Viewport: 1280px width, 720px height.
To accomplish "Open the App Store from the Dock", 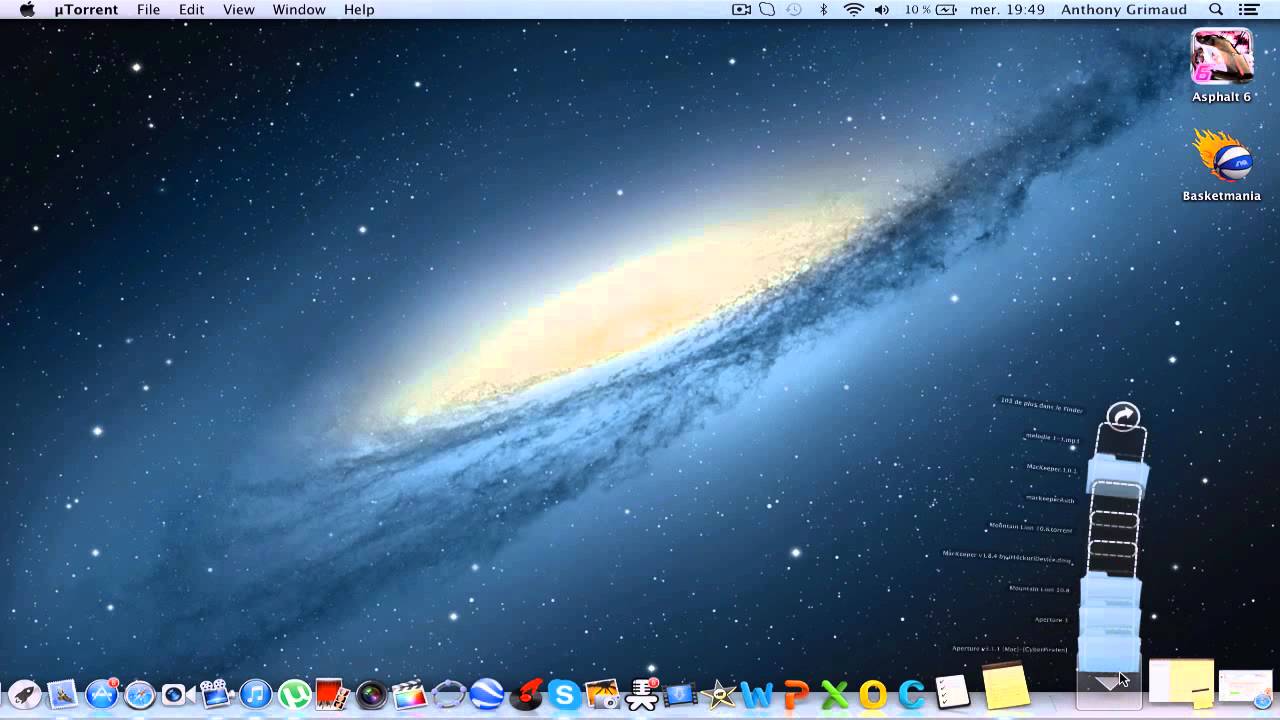I will (x=102, y=693).
